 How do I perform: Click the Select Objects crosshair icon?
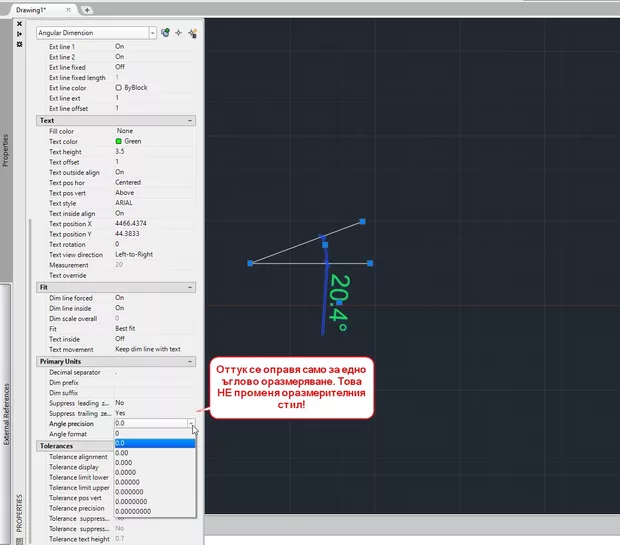178,33
